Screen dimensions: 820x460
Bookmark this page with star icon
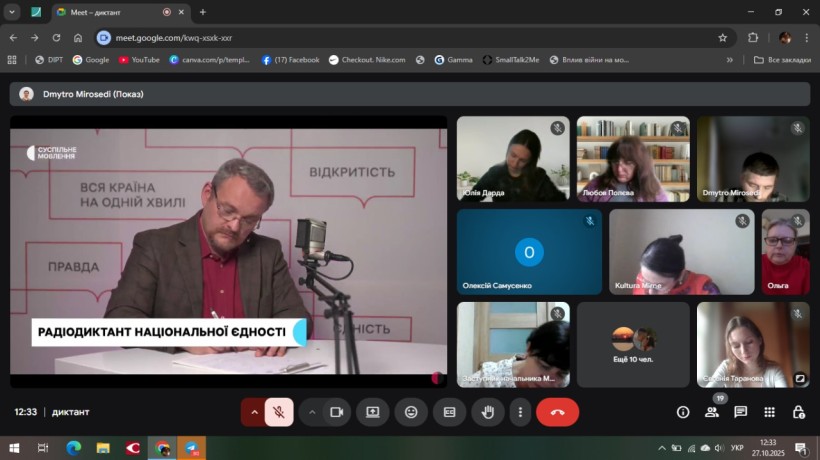(x=723, y=38)
